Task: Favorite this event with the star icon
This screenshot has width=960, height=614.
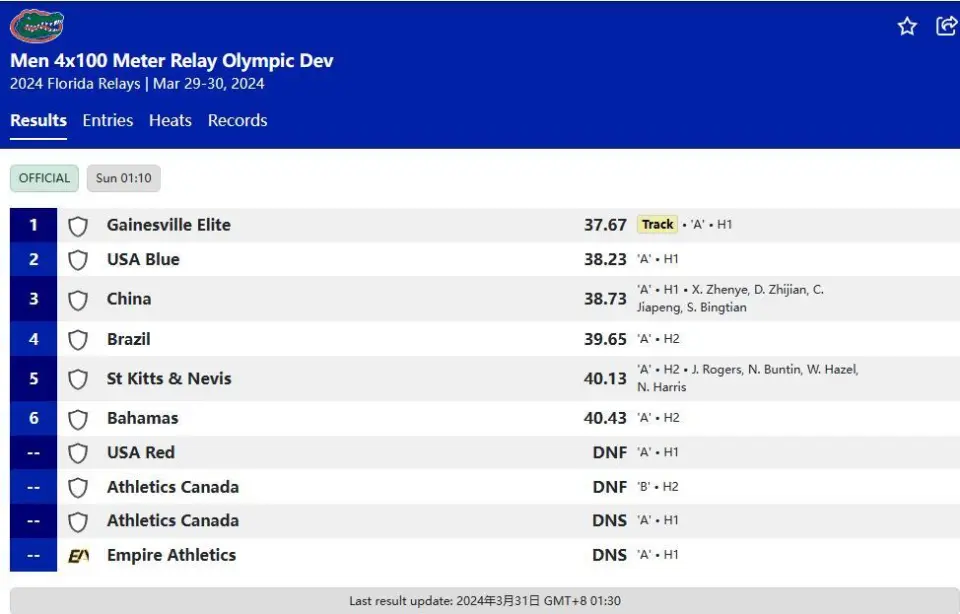Action: [907, 26]
